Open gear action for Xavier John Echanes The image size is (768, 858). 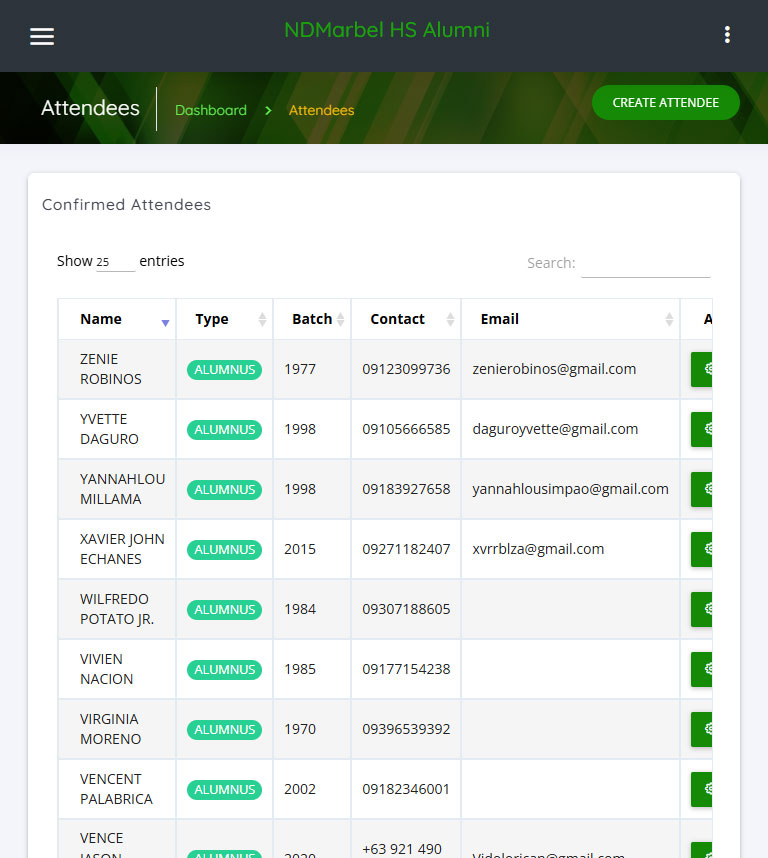point(702,549)
